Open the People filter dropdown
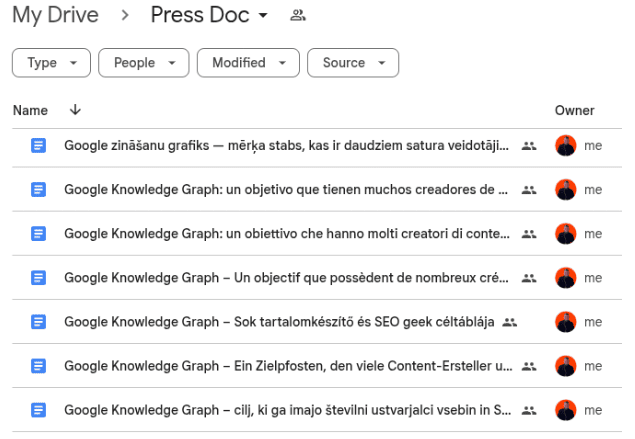This screenshot has width=635, height=439. point(144,63)
